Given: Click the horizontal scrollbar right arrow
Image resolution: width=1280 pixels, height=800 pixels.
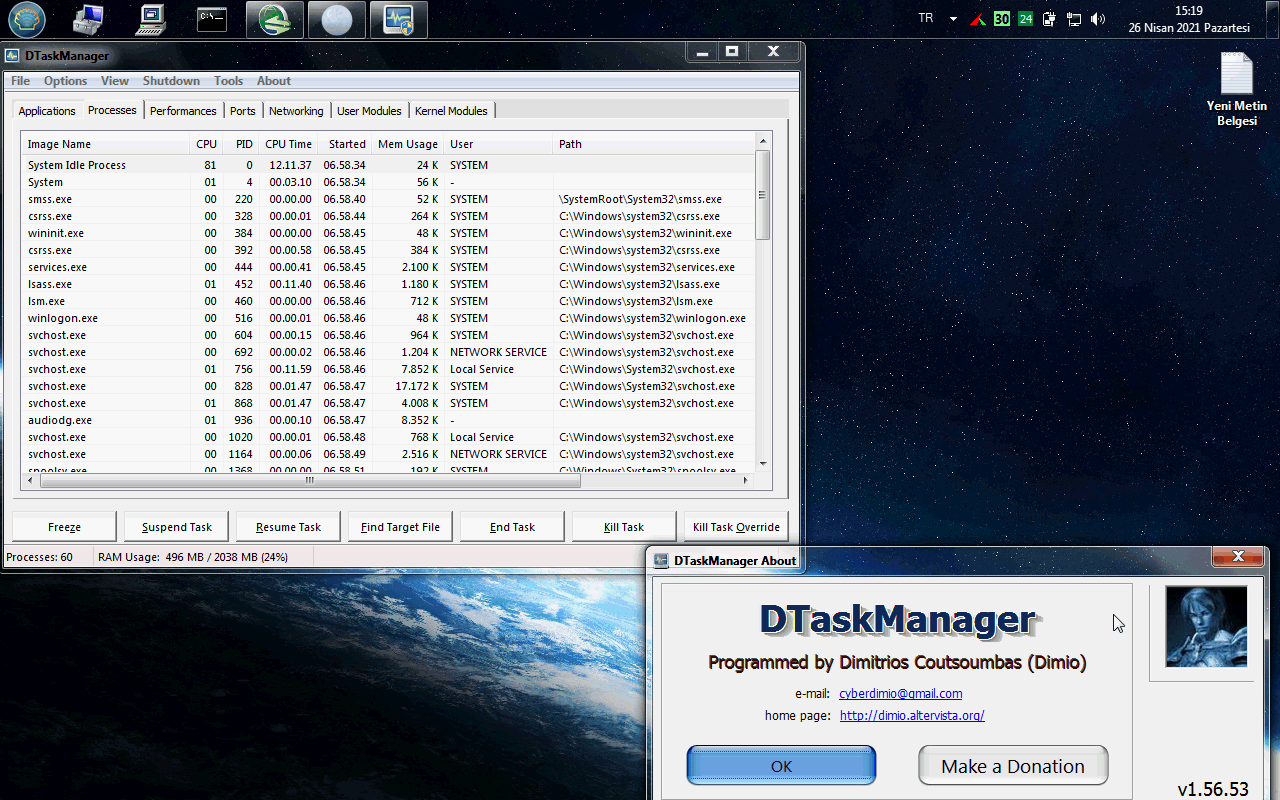Looking at the screenshot, I should coord(745,480).
